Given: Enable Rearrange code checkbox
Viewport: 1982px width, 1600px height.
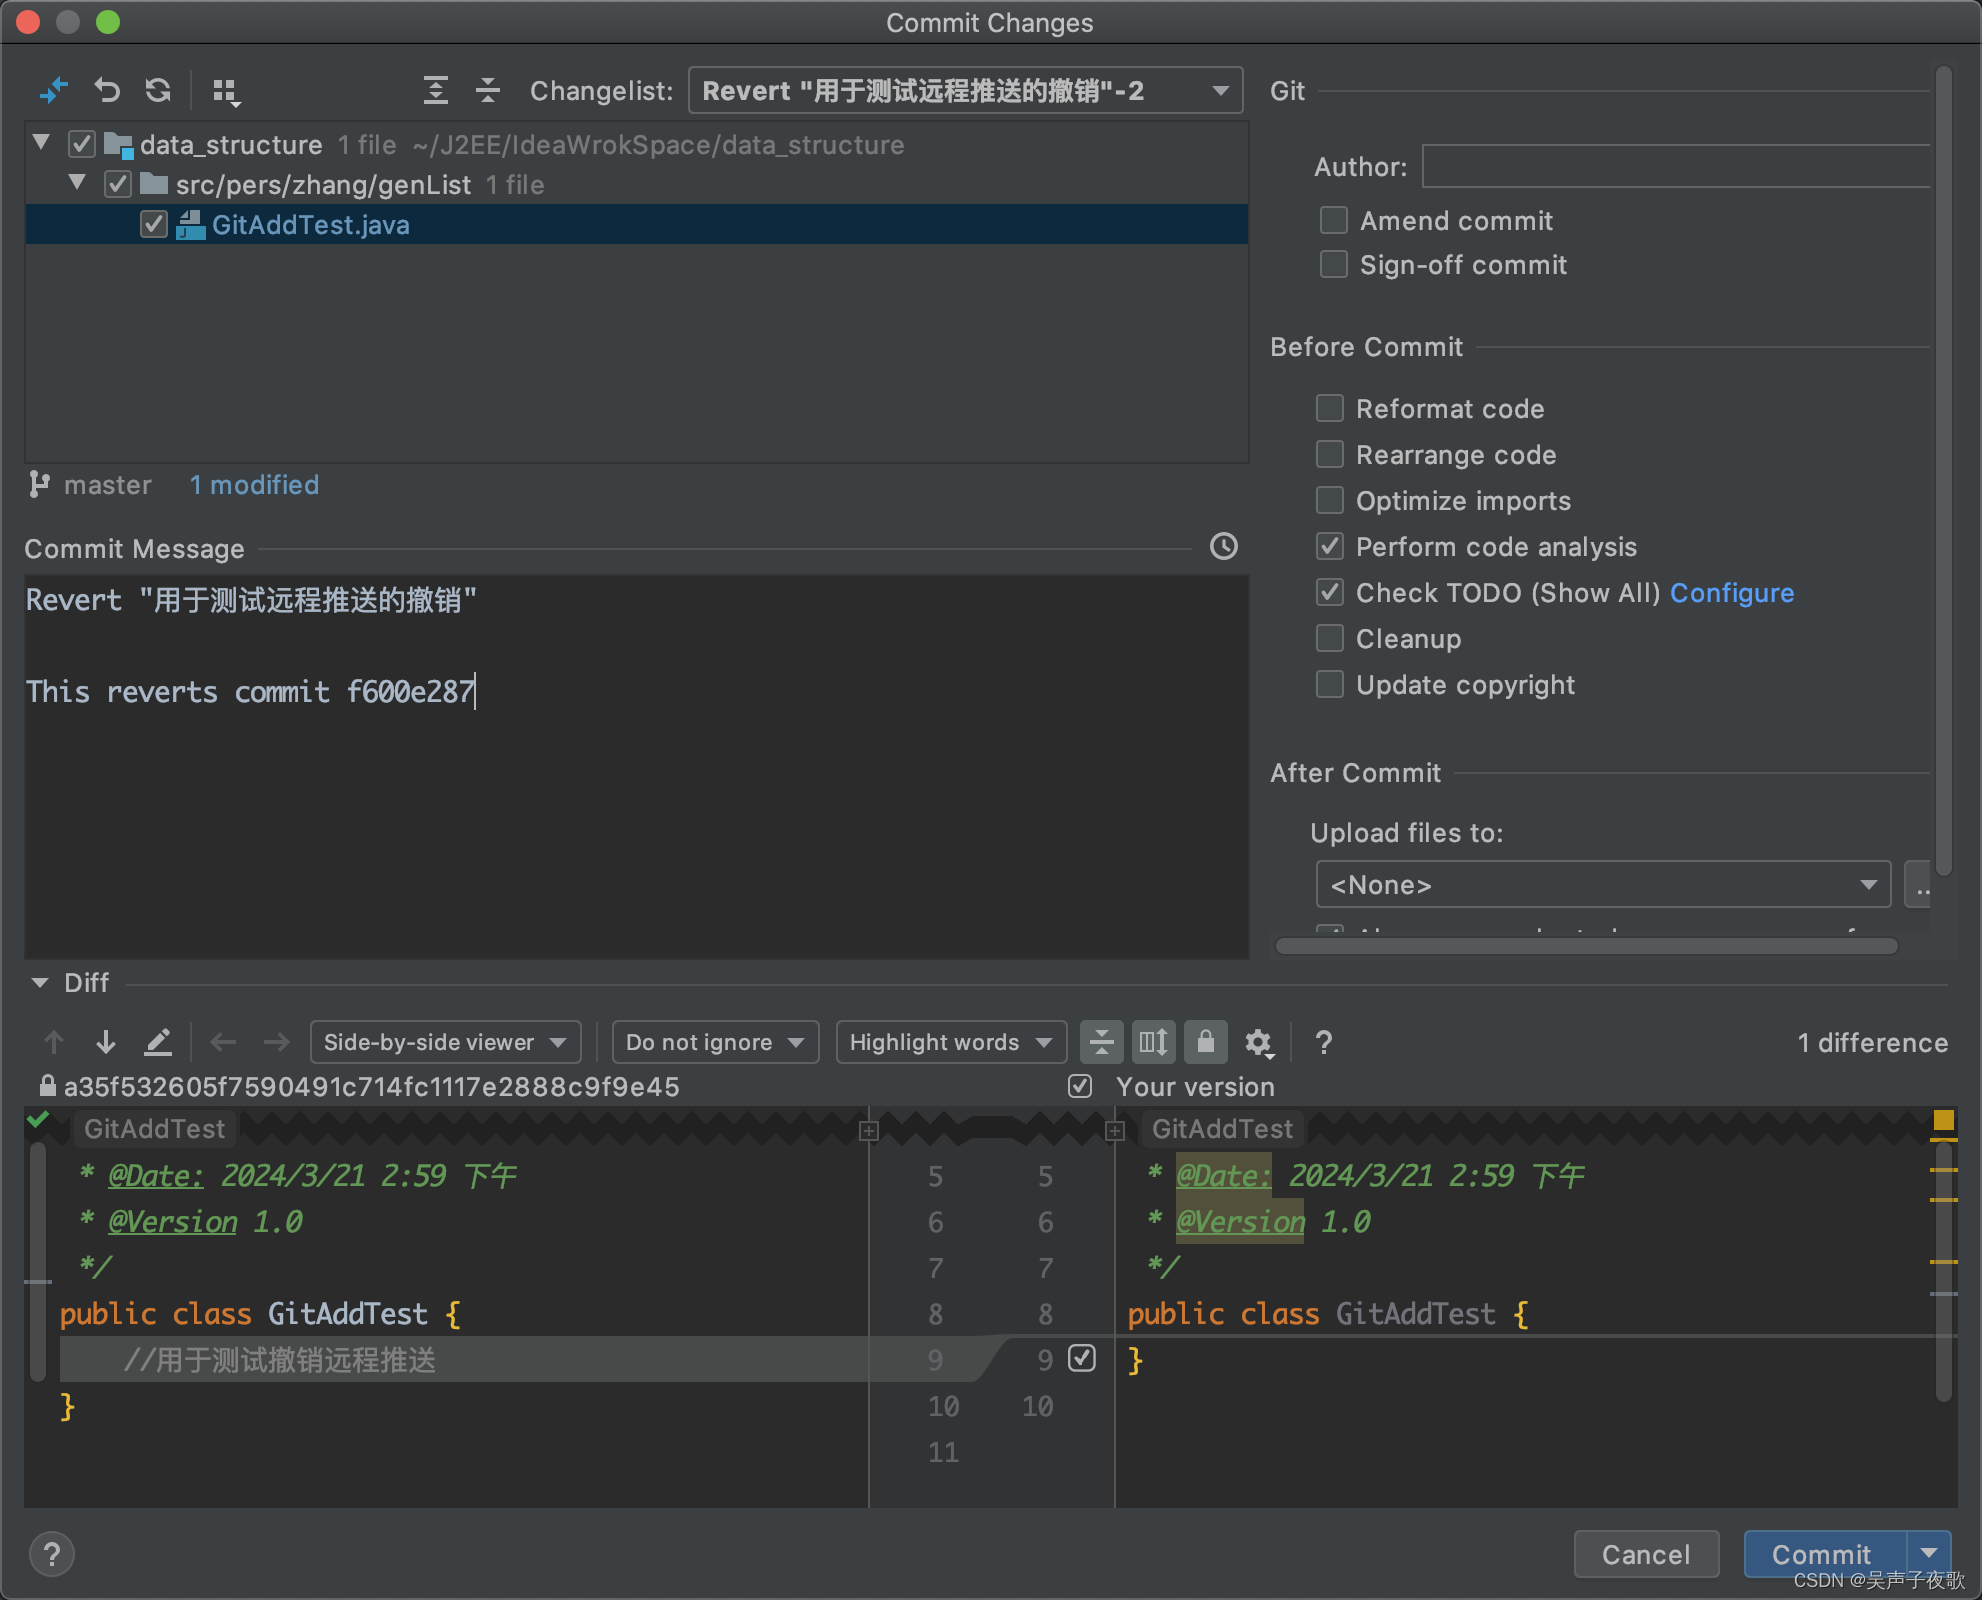Looking at the screenshot, I should coord(1329,454).
